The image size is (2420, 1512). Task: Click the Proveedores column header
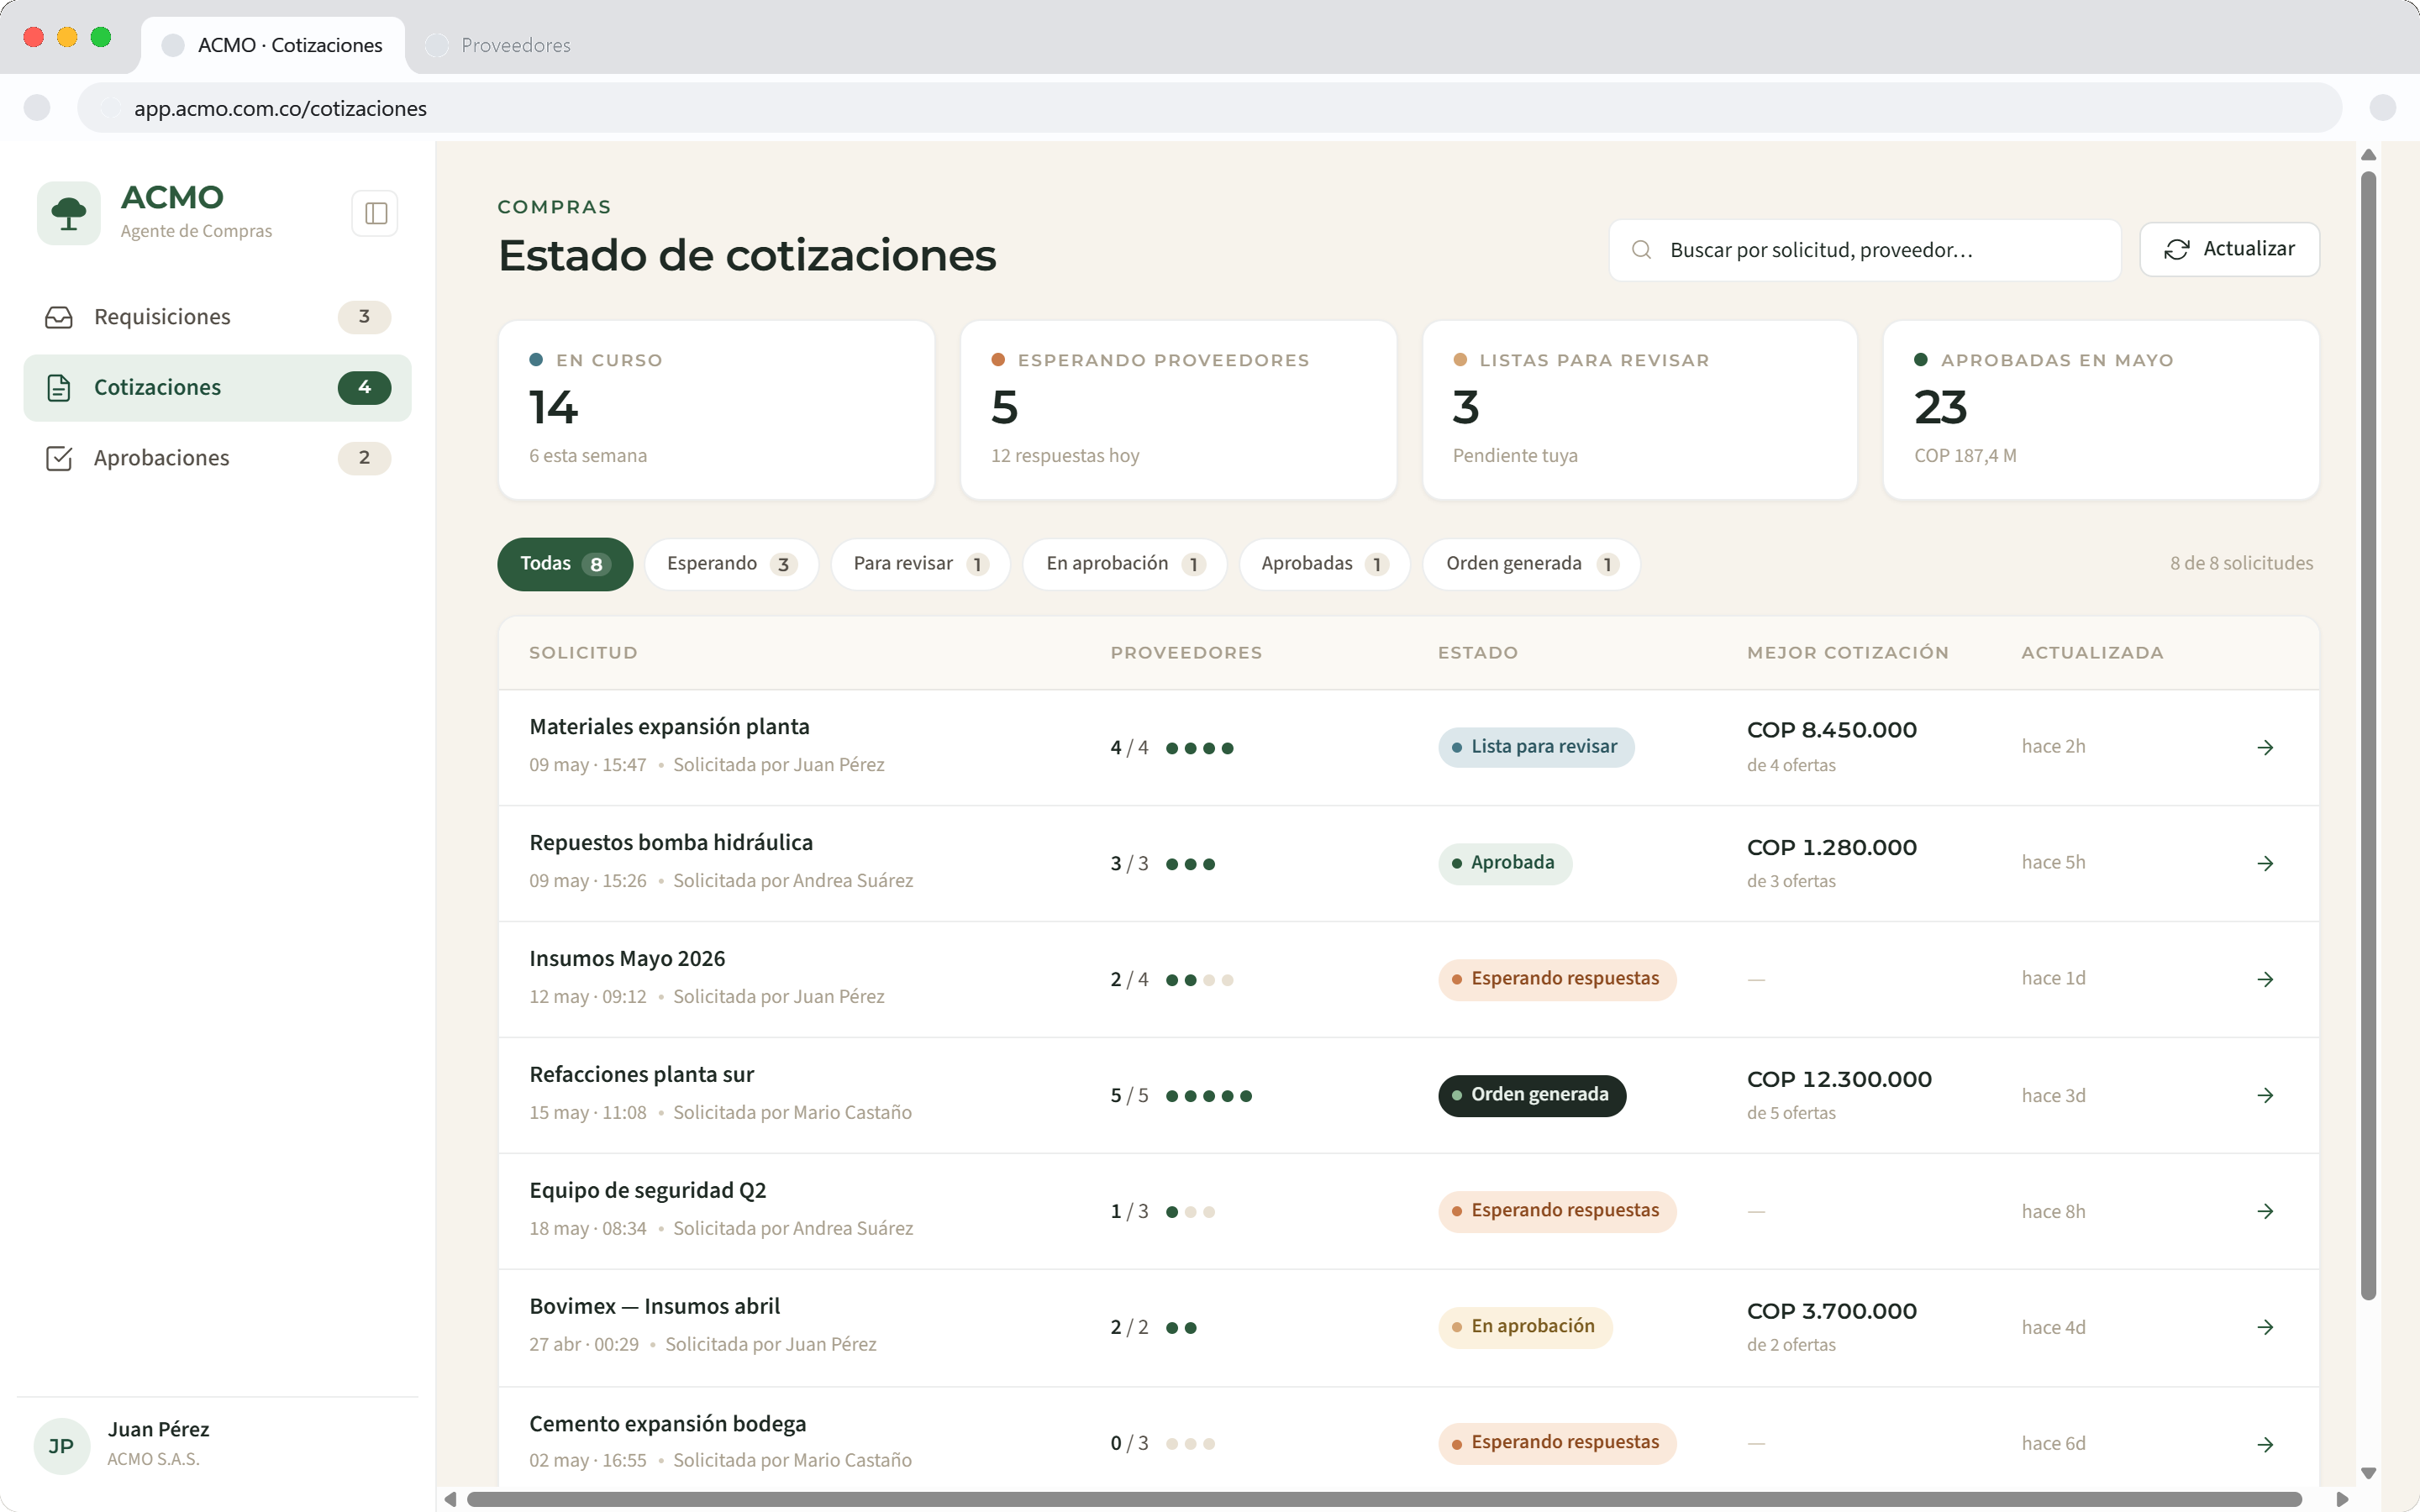click(x=1186, y=653)
